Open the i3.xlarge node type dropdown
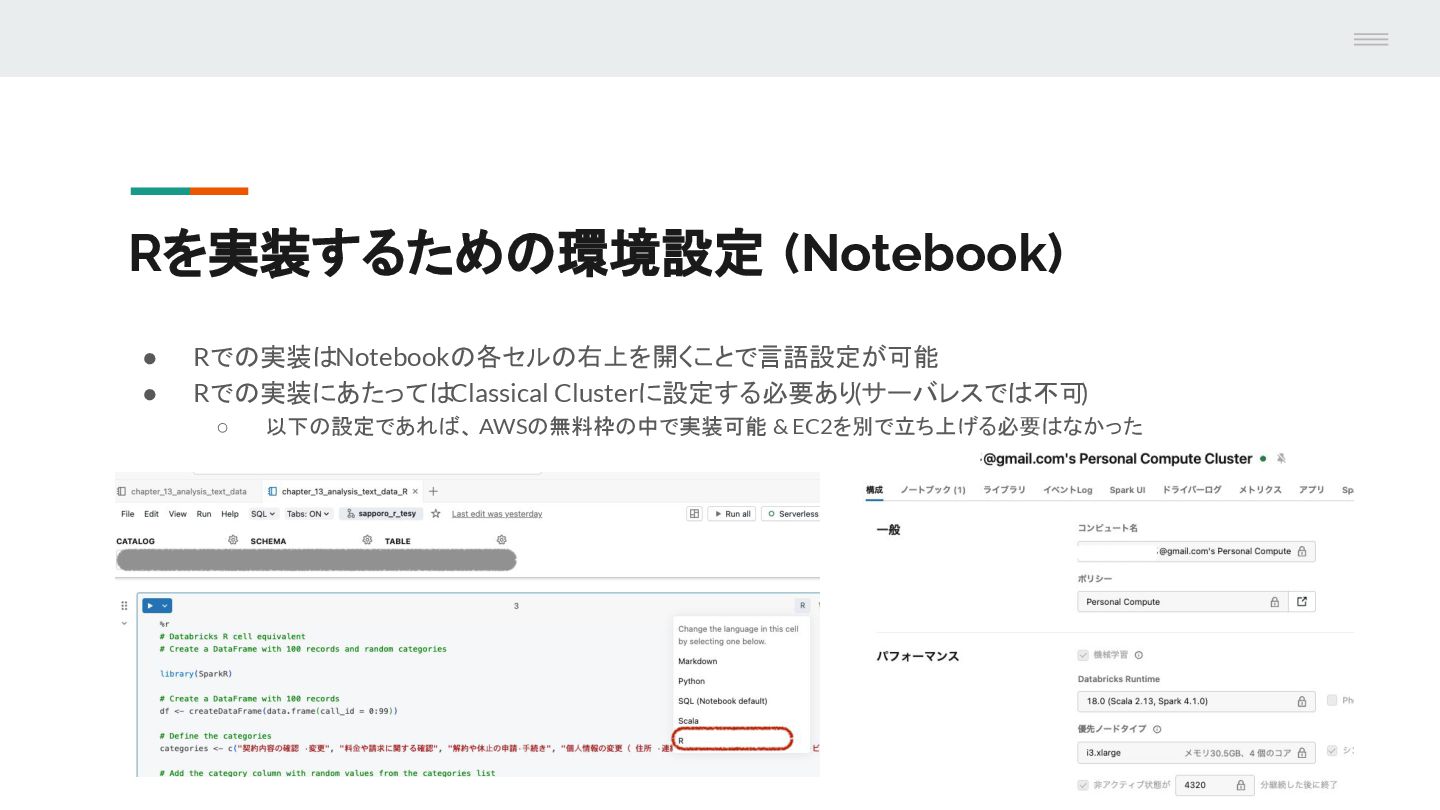This screenshot has height=810, width=1440. 1196,752
